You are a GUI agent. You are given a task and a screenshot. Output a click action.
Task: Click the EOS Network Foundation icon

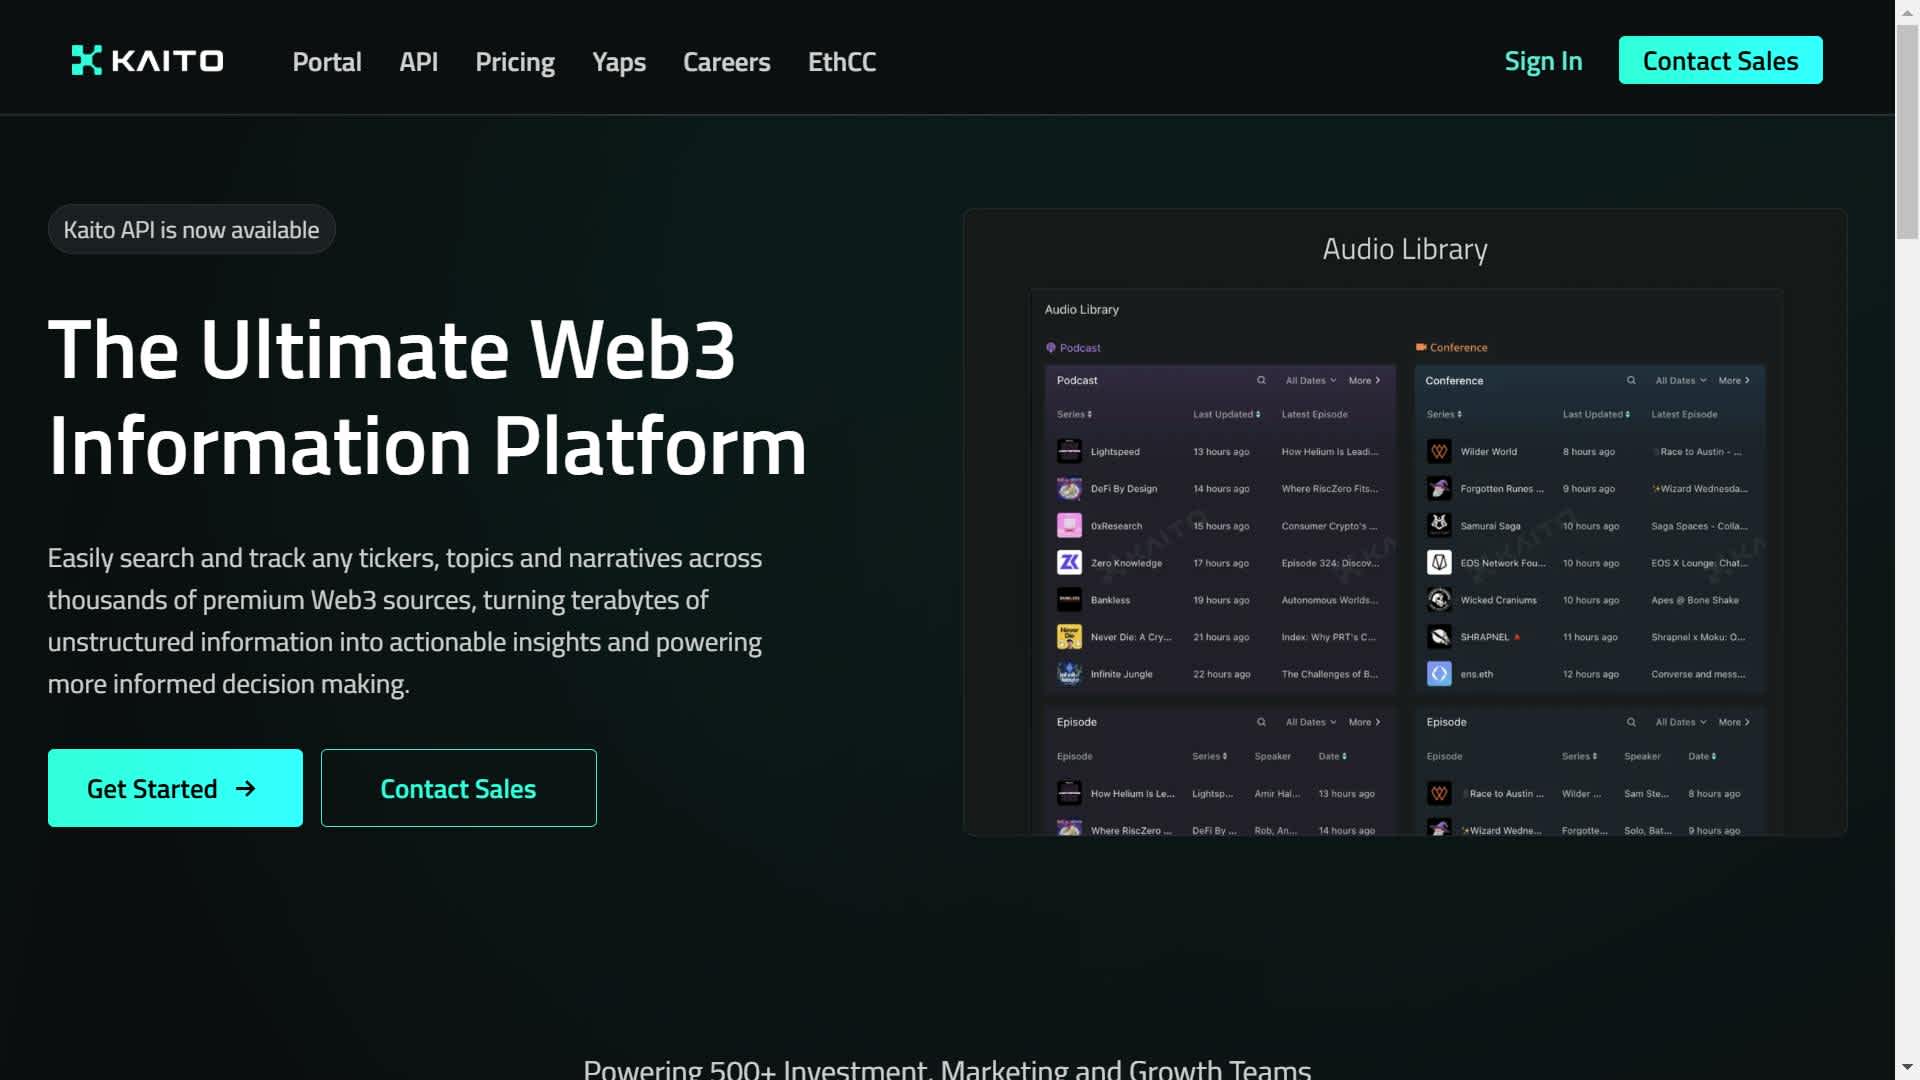pos(1439,562)
